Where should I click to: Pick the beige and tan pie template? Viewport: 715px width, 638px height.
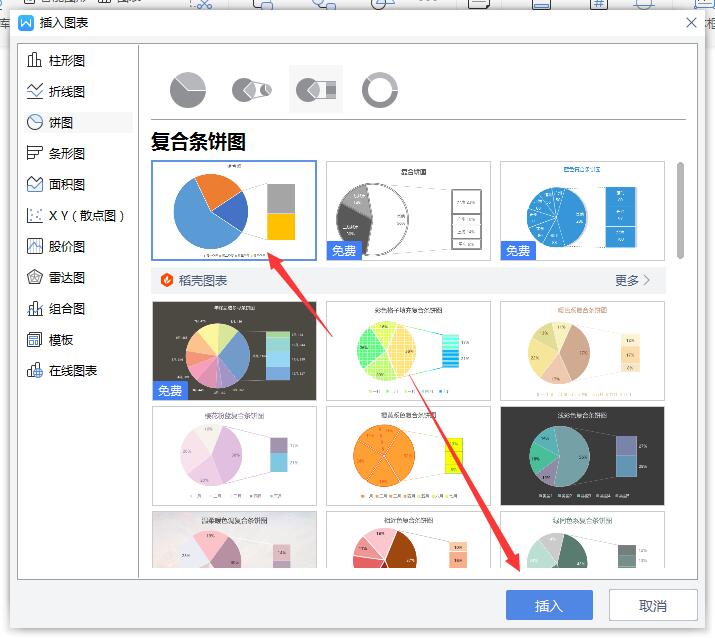pos(582,350)
